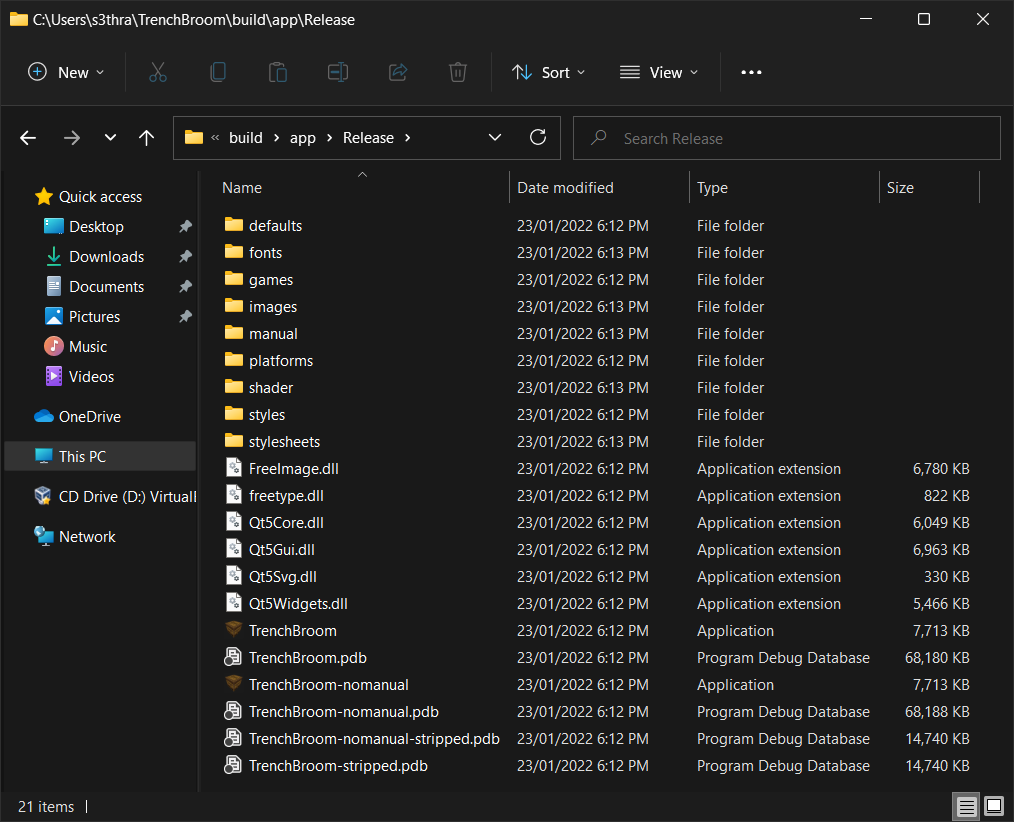Show hidden breadcrumb path chevrons
The image size is (1014, 822).
pos(215,138)
